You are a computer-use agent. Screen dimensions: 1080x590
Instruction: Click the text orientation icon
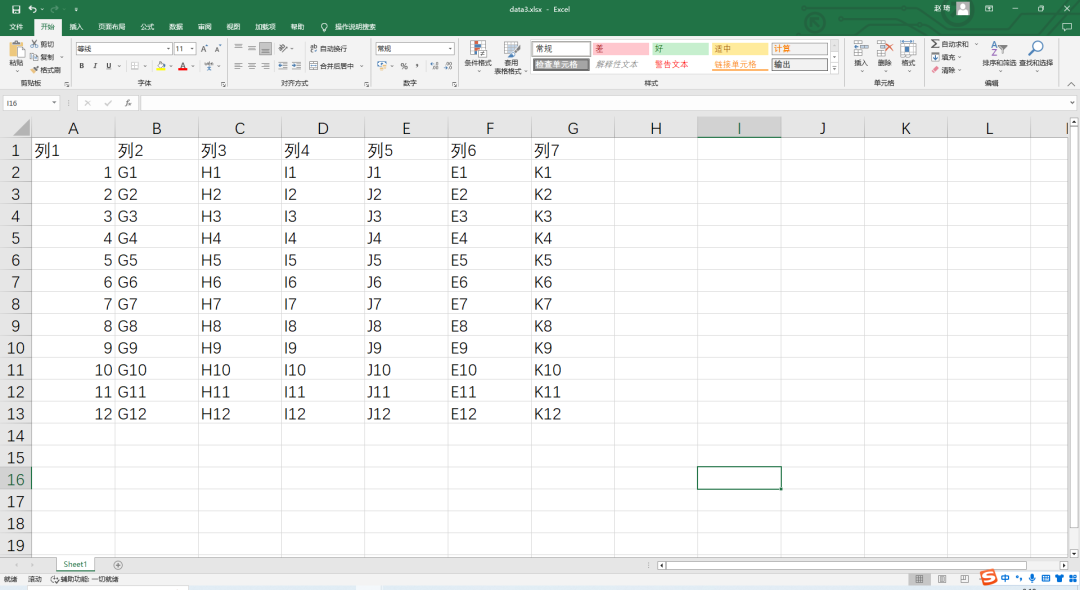pos(282,48)
